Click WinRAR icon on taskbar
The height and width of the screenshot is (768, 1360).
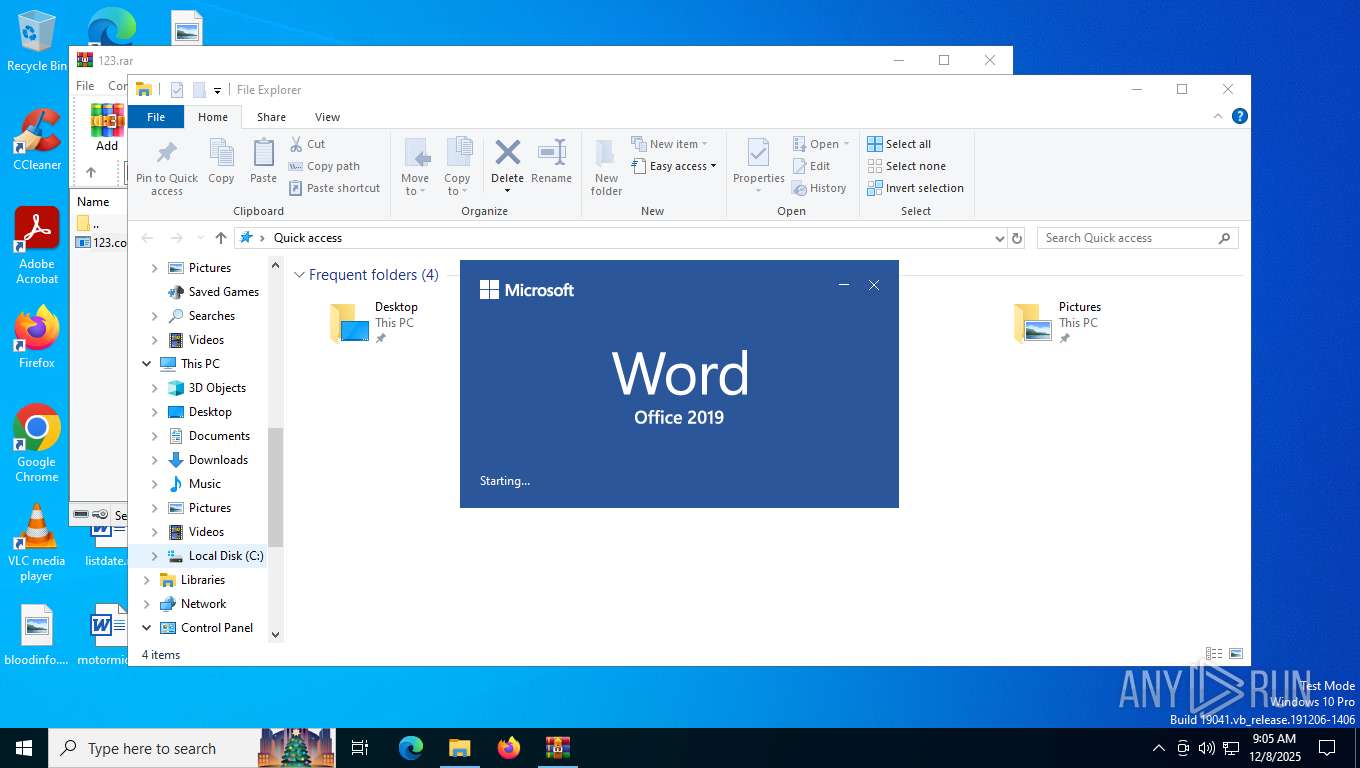(x=557, y=748)
